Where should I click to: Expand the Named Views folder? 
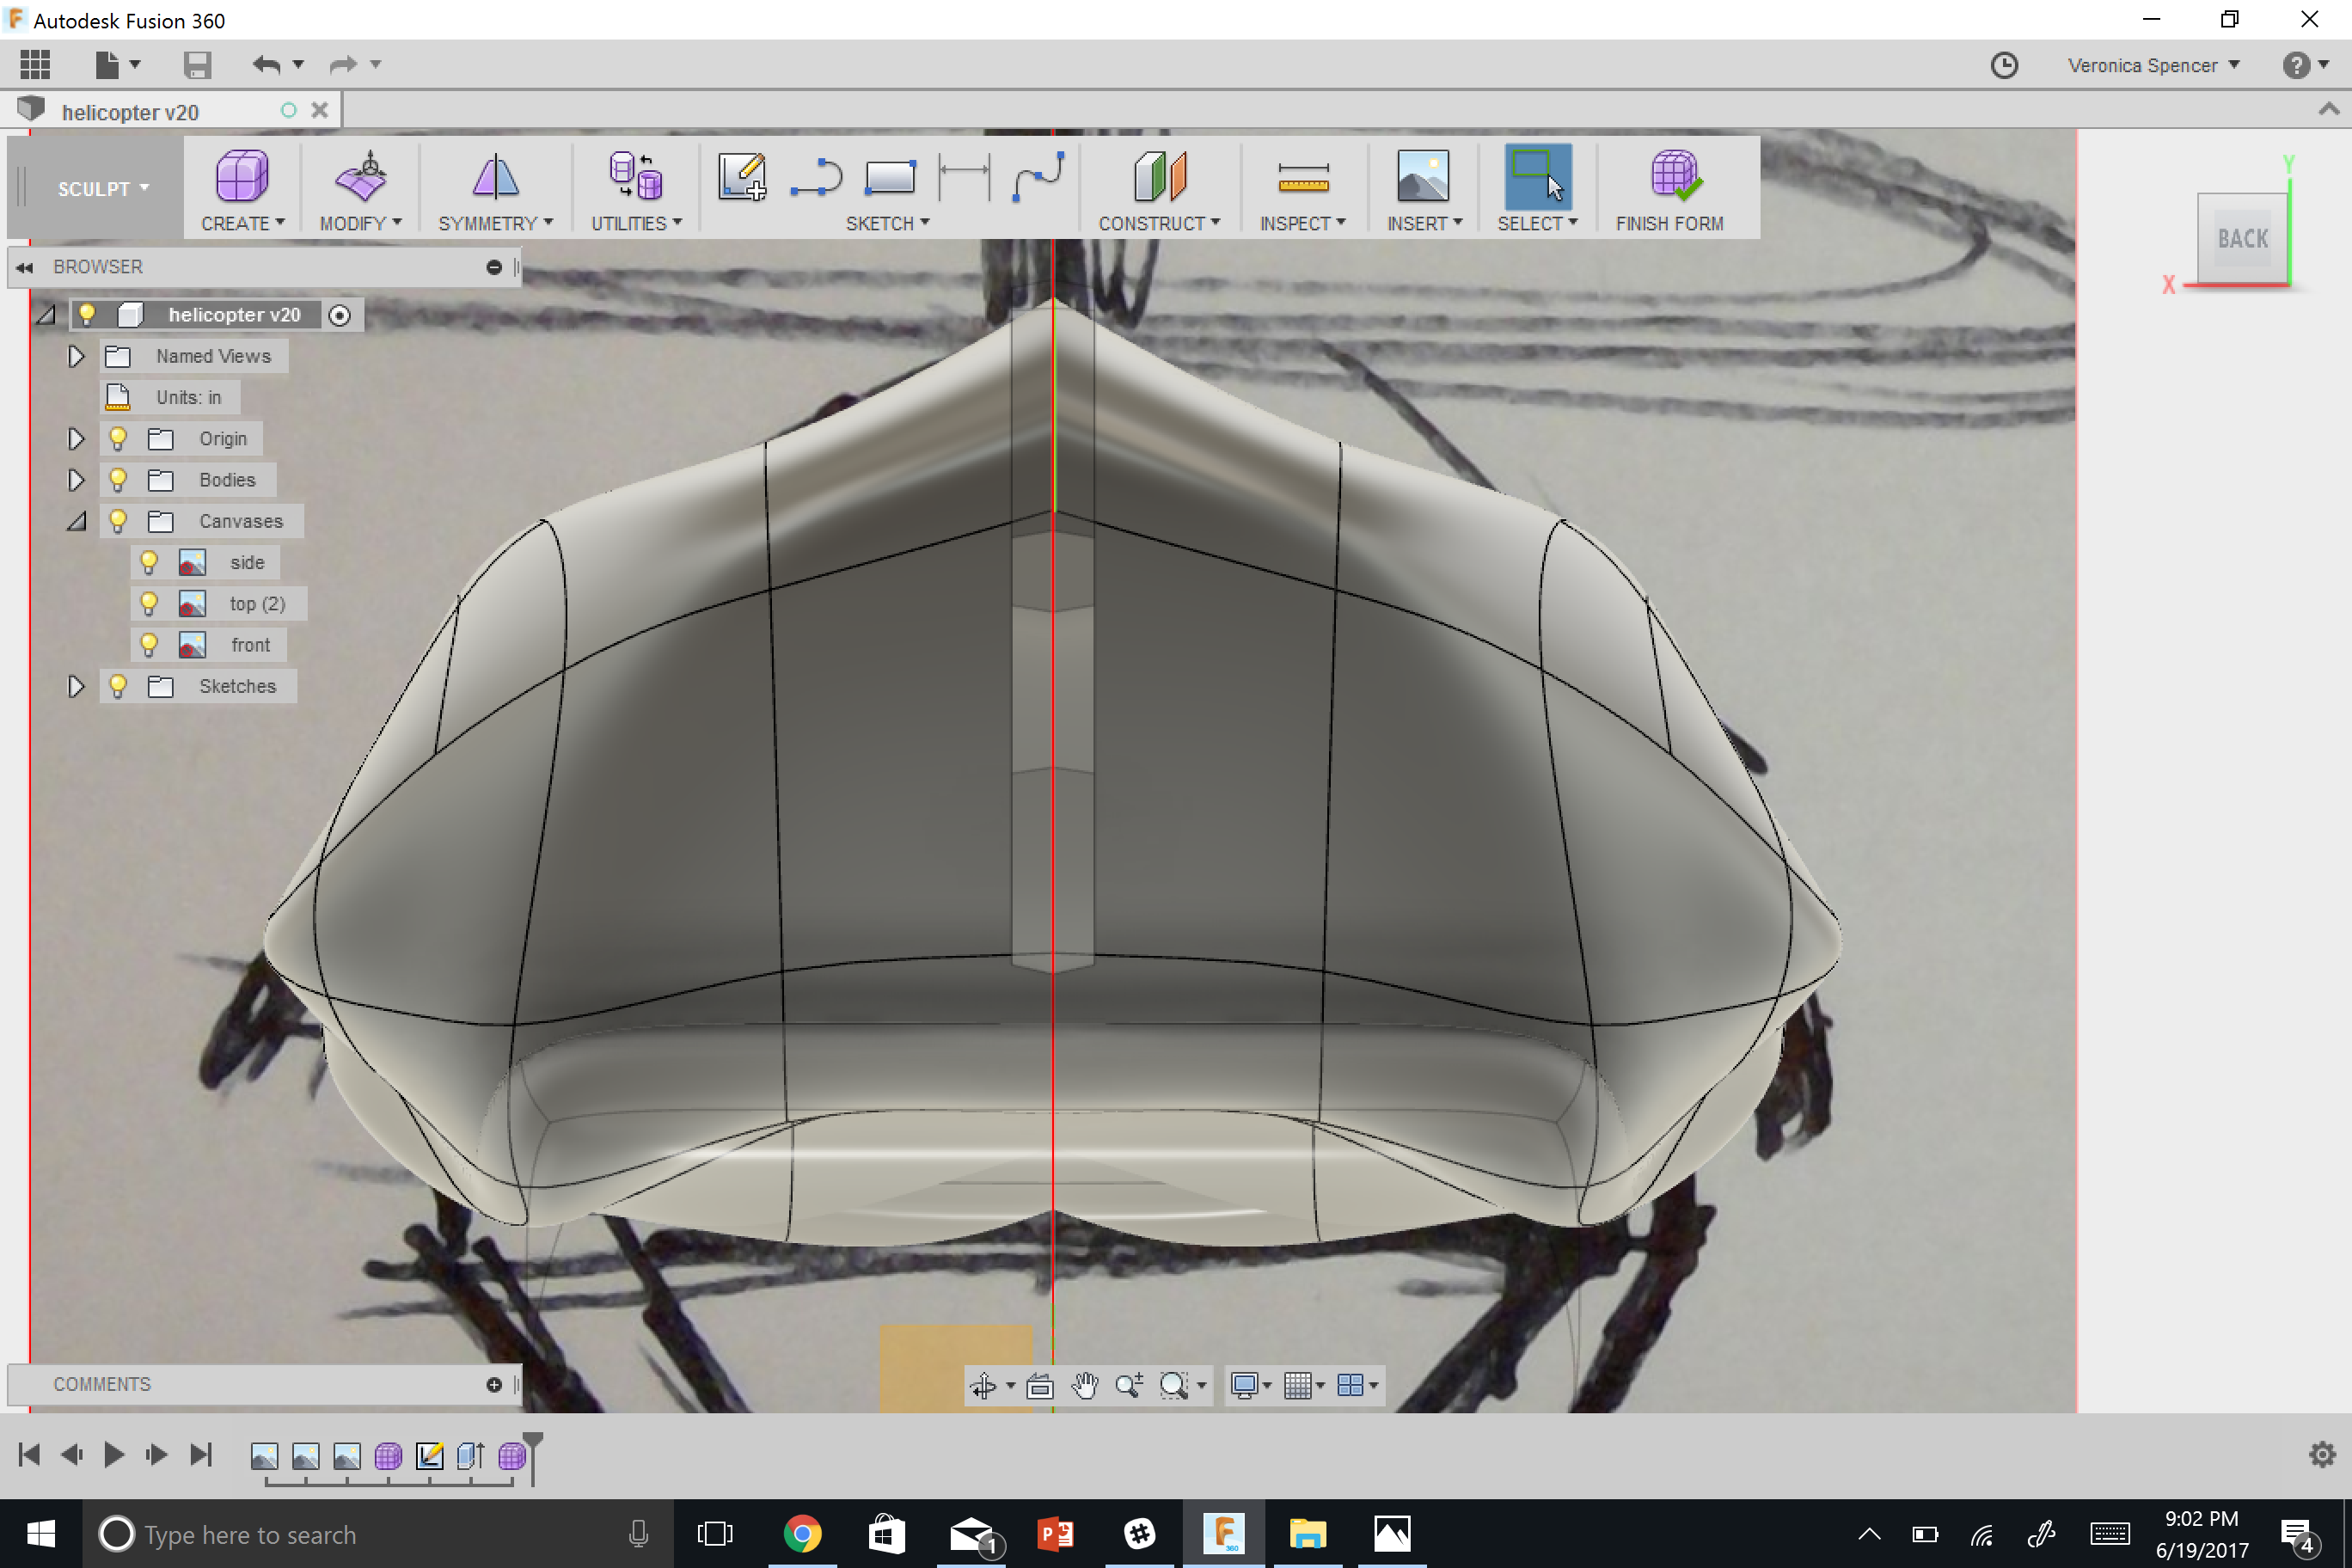(75, 356)
